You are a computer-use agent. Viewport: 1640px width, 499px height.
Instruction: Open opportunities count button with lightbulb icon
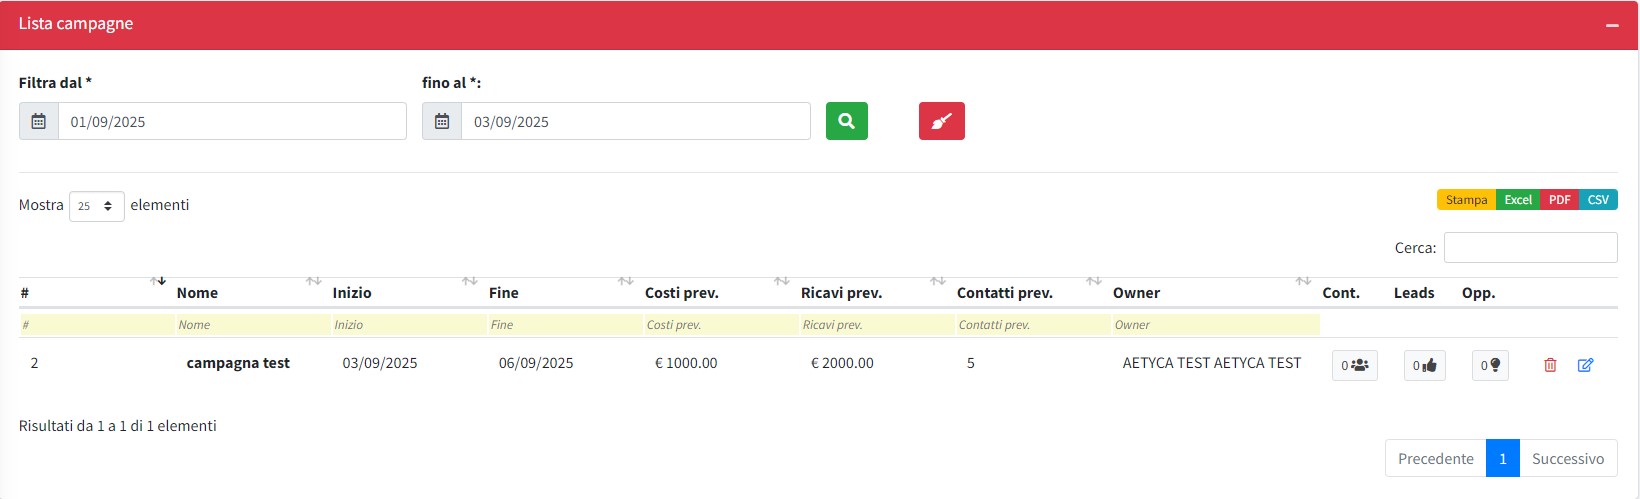[1490, 365]
